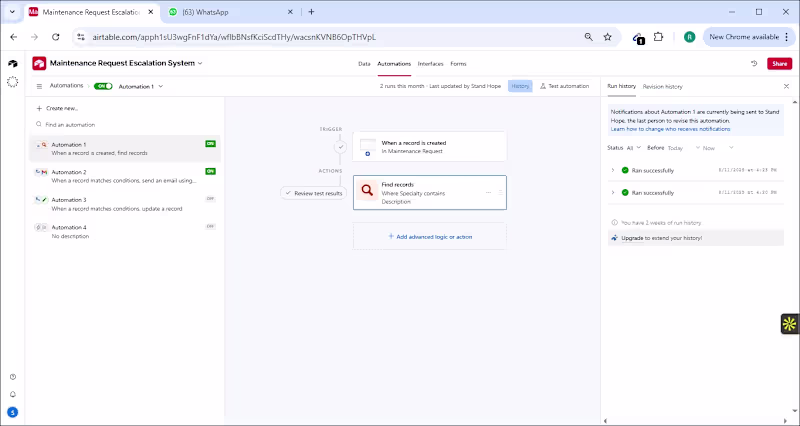The image size is (800, 426).
Task: Click the three-dot menu on Find records
Action: coord(488,192)
